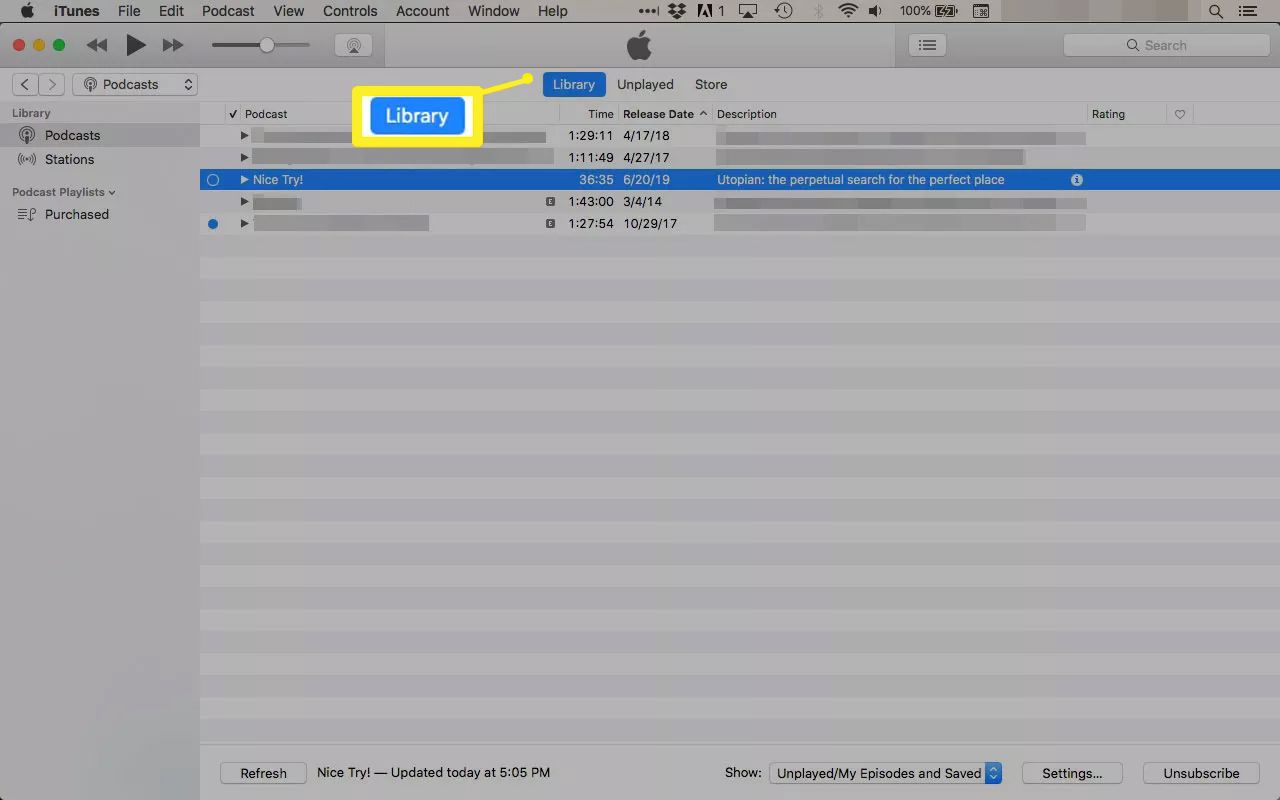Click the Spotlight search icon
The width and height of the screenshot is (1280, 800).
1216,11
